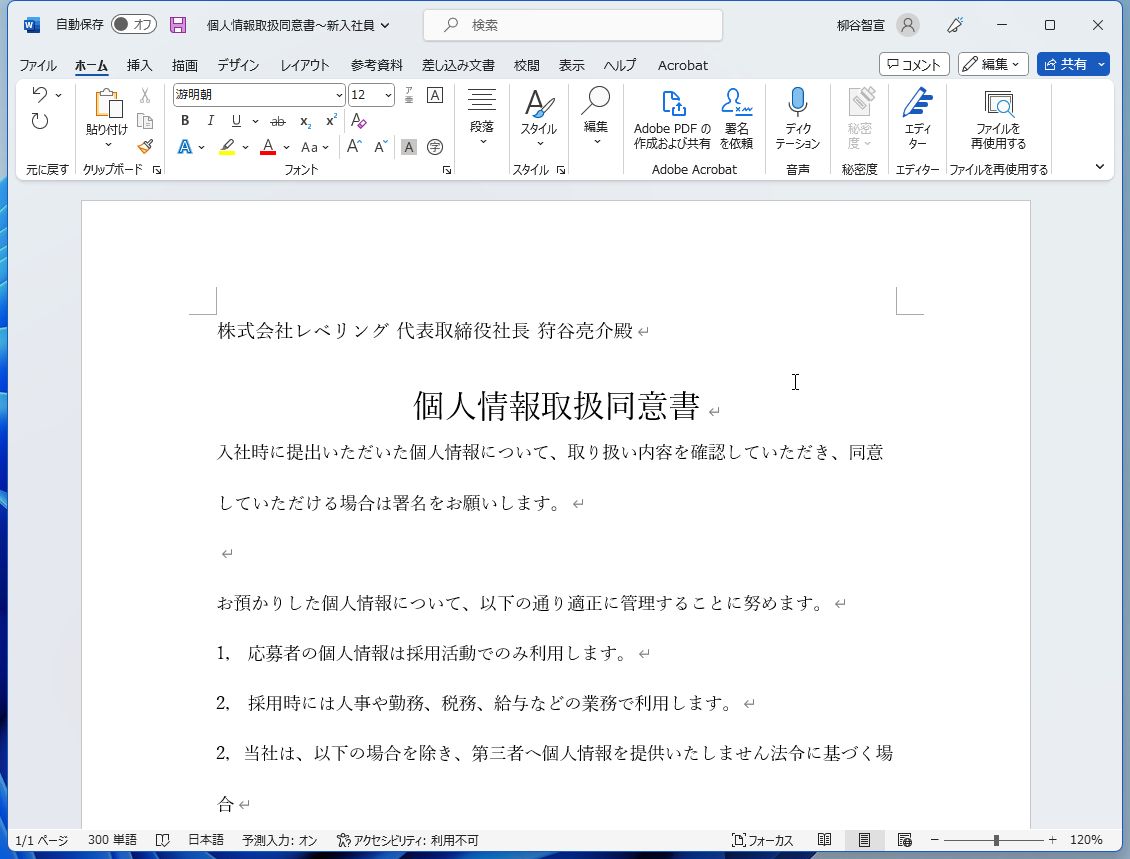
Task: Open the 校閲 ribbon tab
Action: (526, 65)
